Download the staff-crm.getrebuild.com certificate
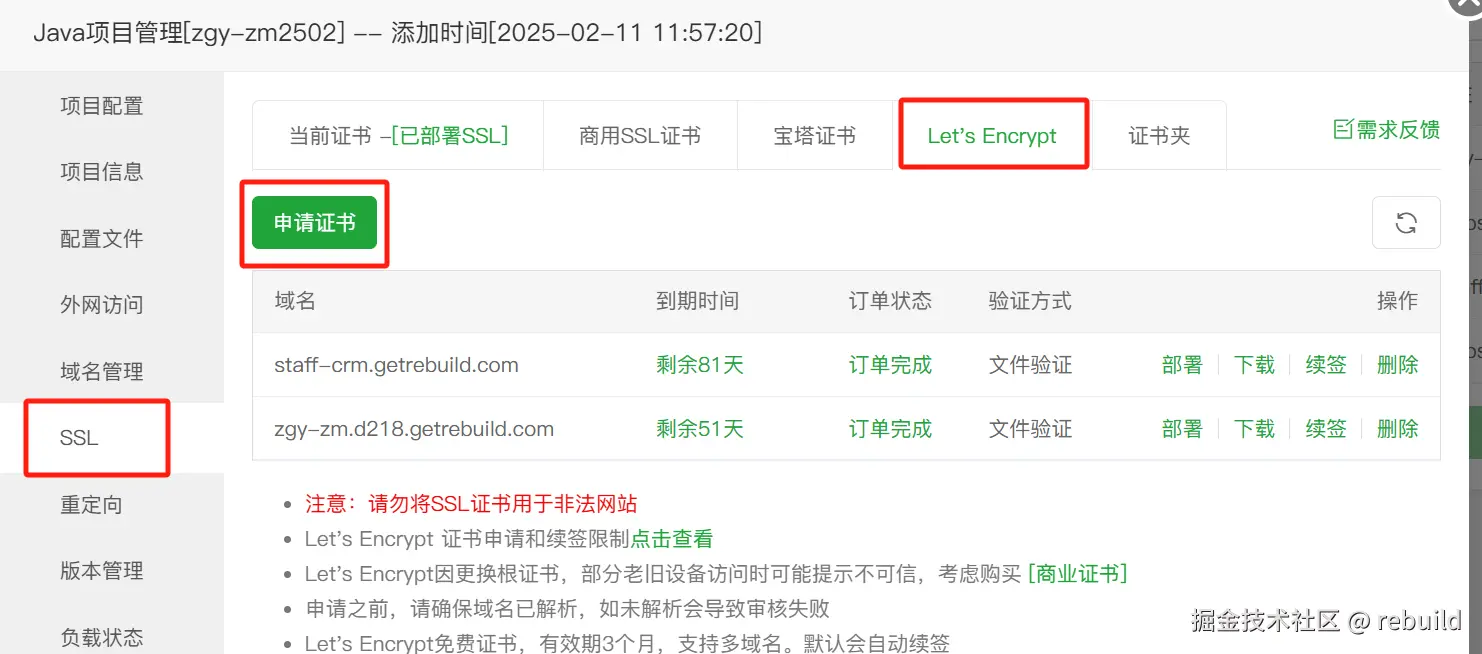The image size is (1482, 654). point(1254,365)
